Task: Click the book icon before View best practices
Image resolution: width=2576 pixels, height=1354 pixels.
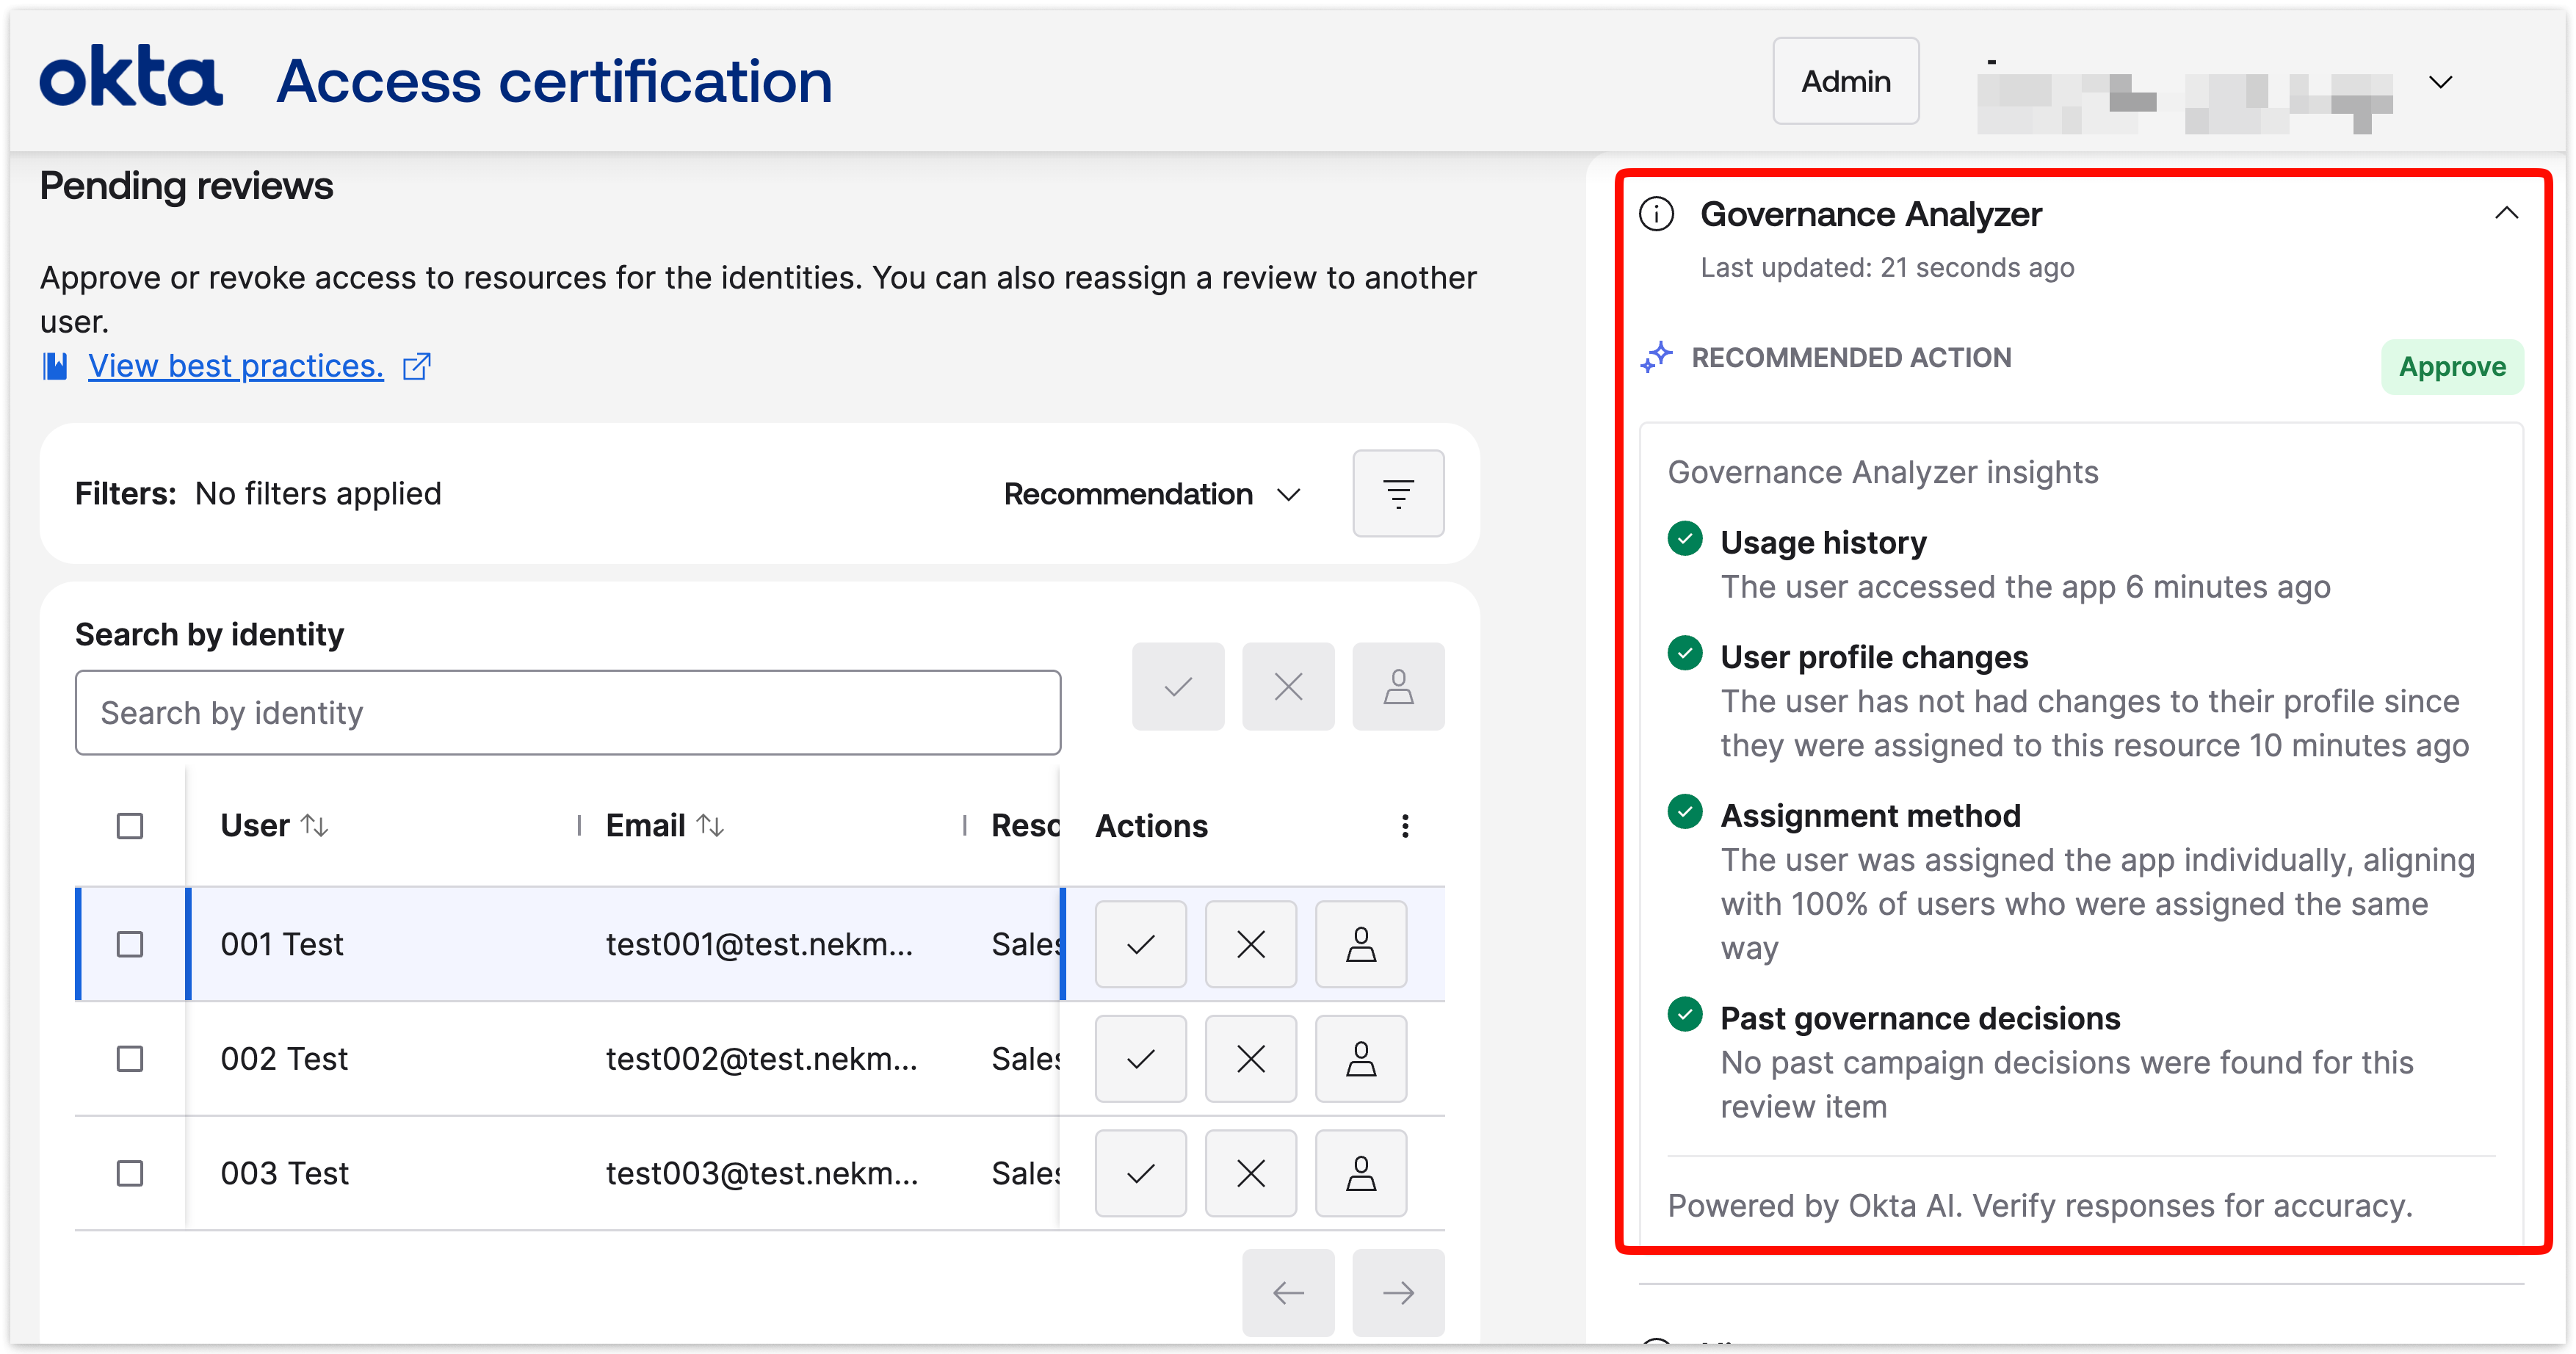Action: (x=55, y=366)
